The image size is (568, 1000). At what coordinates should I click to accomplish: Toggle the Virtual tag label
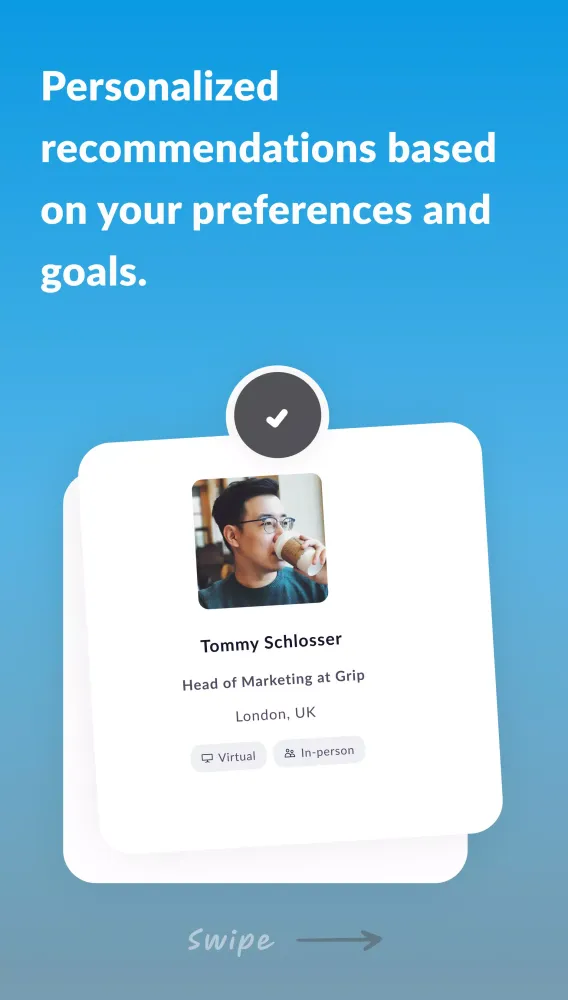(x=237, y=757)
